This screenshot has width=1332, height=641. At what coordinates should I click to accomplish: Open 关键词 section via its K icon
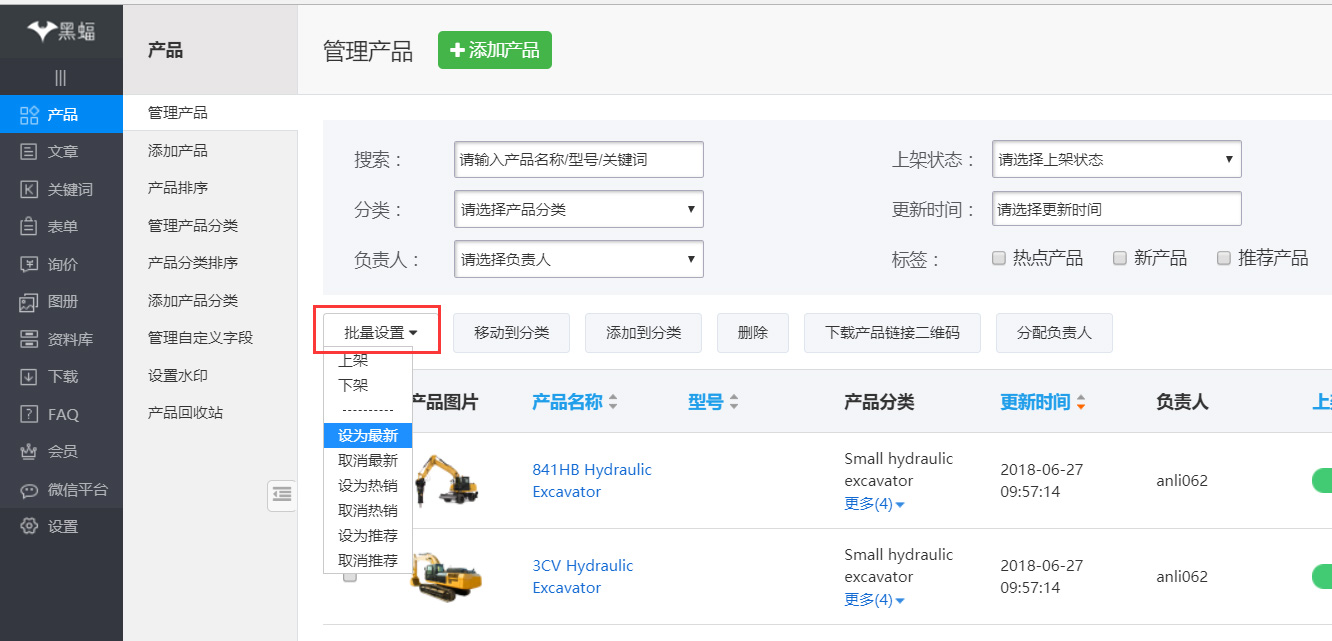pyautogui.click(x=29, y=189)
